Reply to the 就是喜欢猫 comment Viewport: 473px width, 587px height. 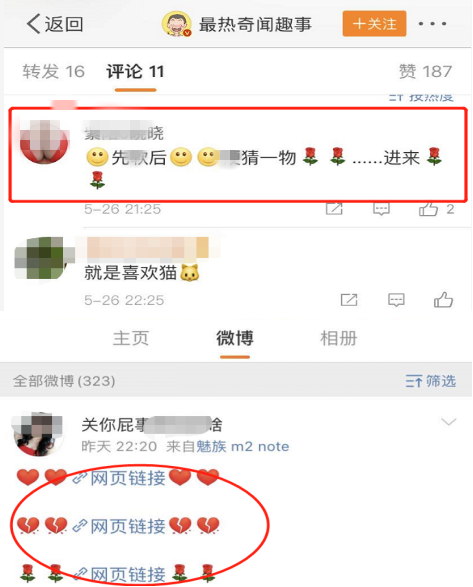pyautogui.click(x=396, y=300)
